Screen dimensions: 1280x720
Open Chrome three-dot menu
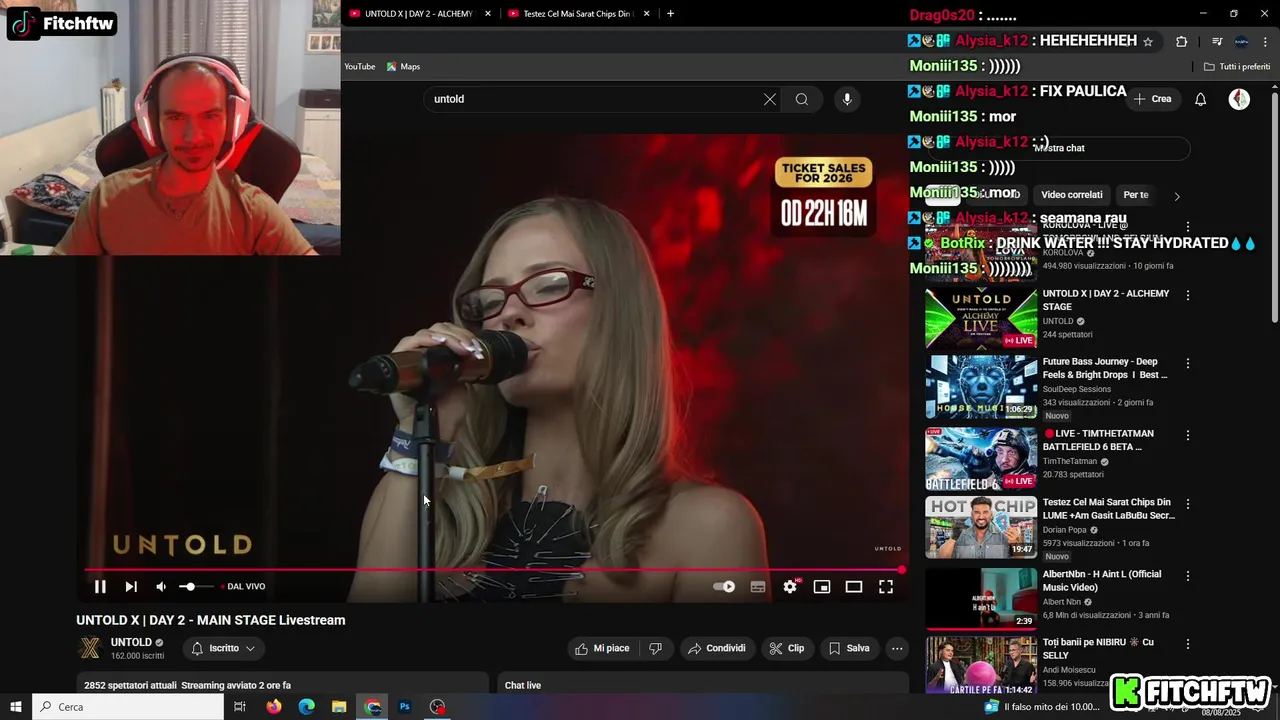pos(1266,41)
